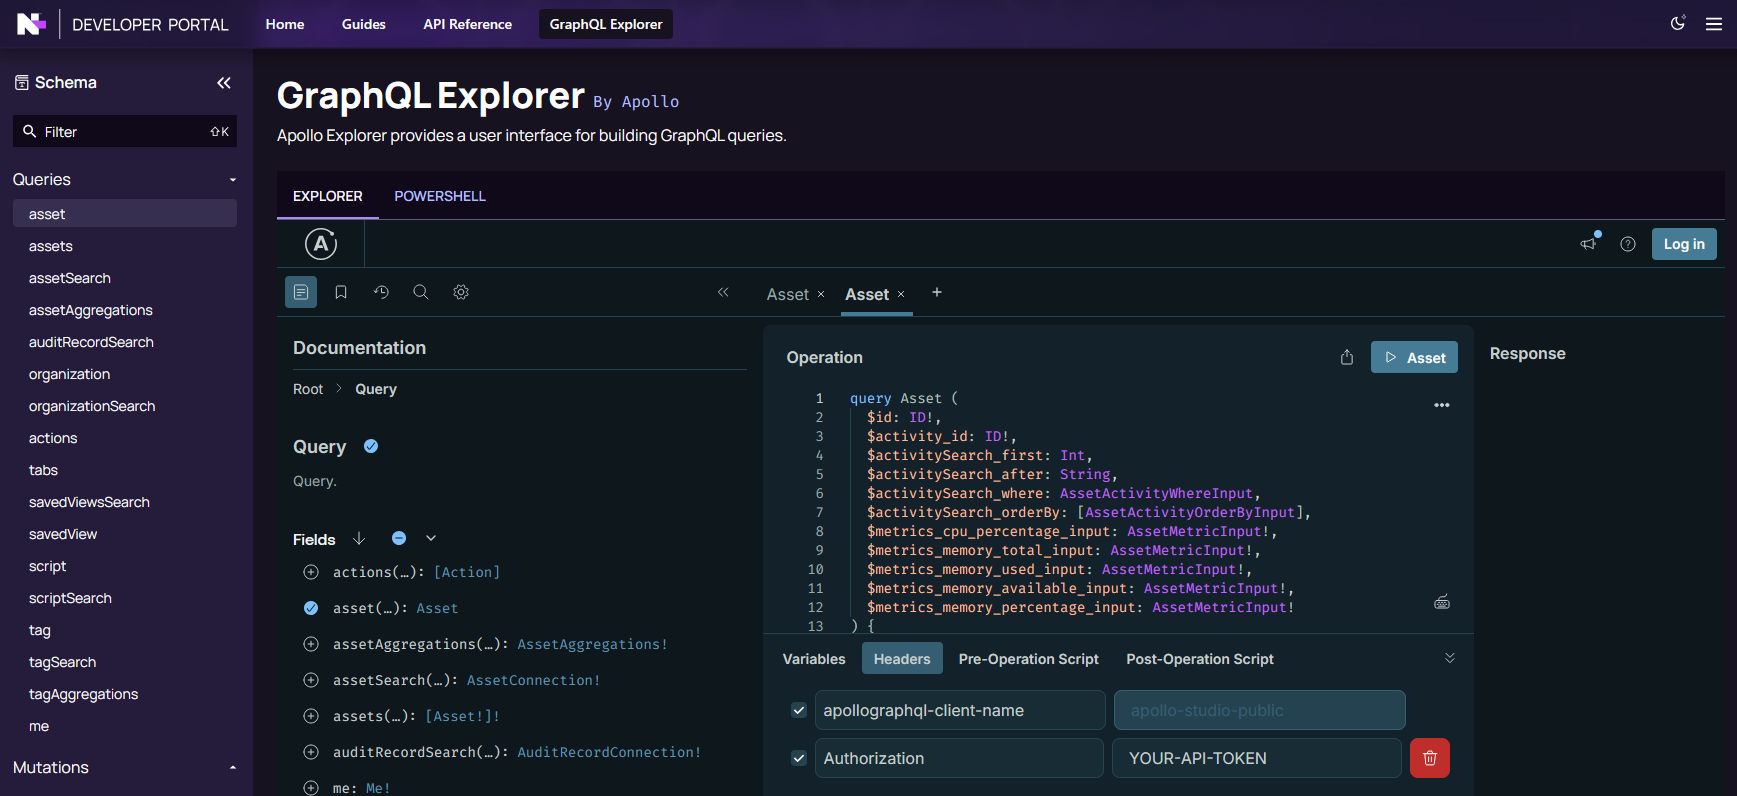
Task: Click the search magnifier icon in Explorer
Action: click(x=421, y=292)
